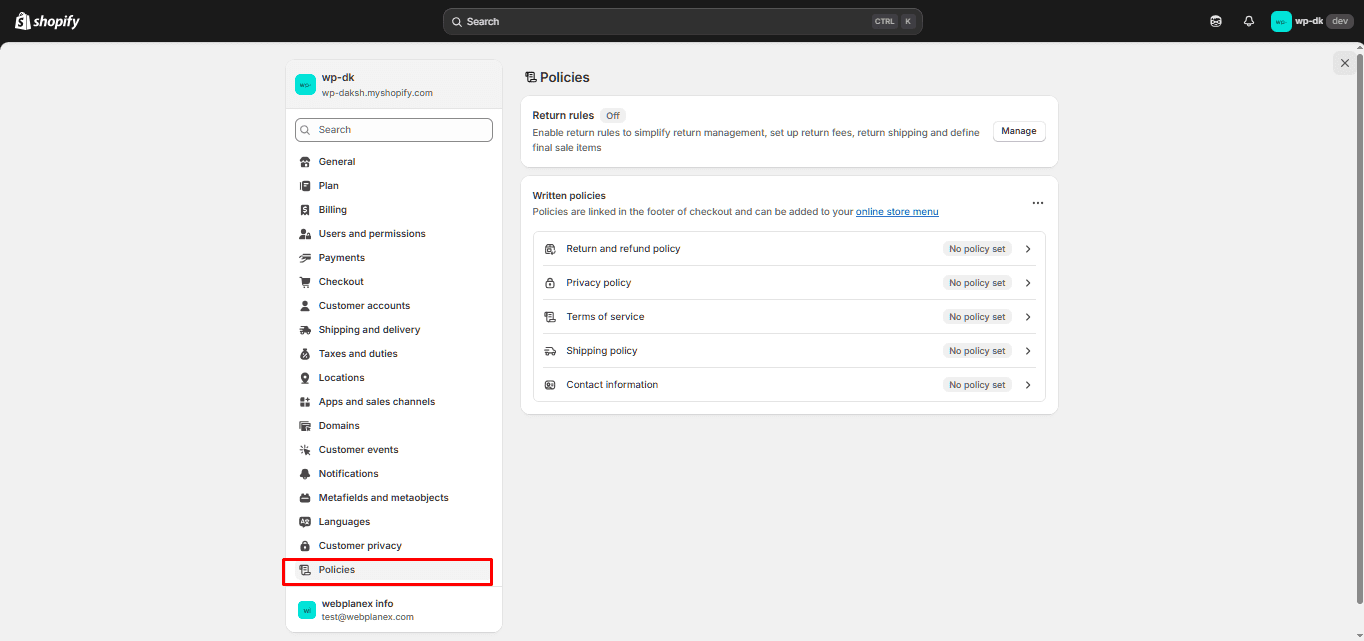Viewport: 1364px width, 641px height.
Task: Click the wp-dk teal store thumbnail in sidebar
Action: coord(305,84)
